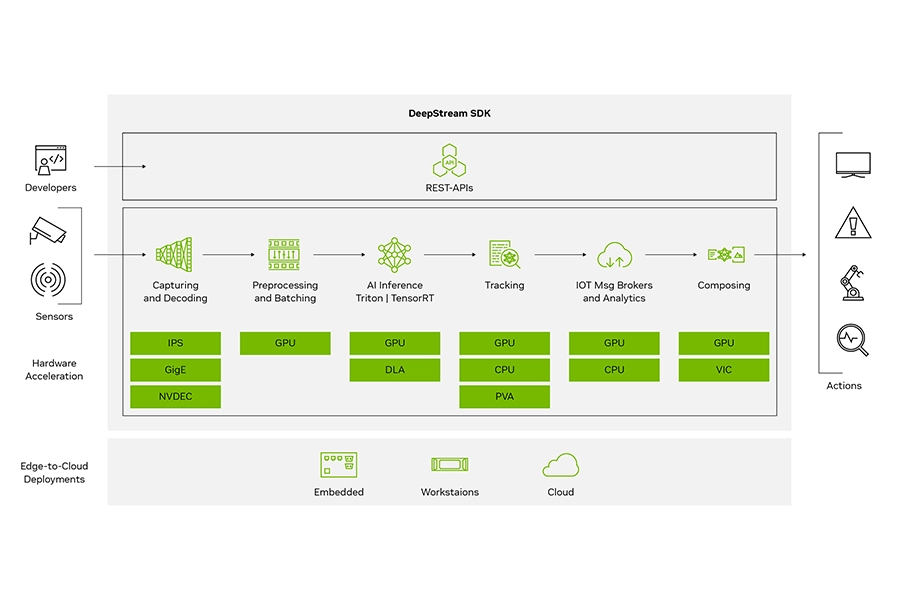This screenshot has height=600, width=900.
Task: Select the GigE acceleration box
Action: pyautogui.click(x=176, y=370)
